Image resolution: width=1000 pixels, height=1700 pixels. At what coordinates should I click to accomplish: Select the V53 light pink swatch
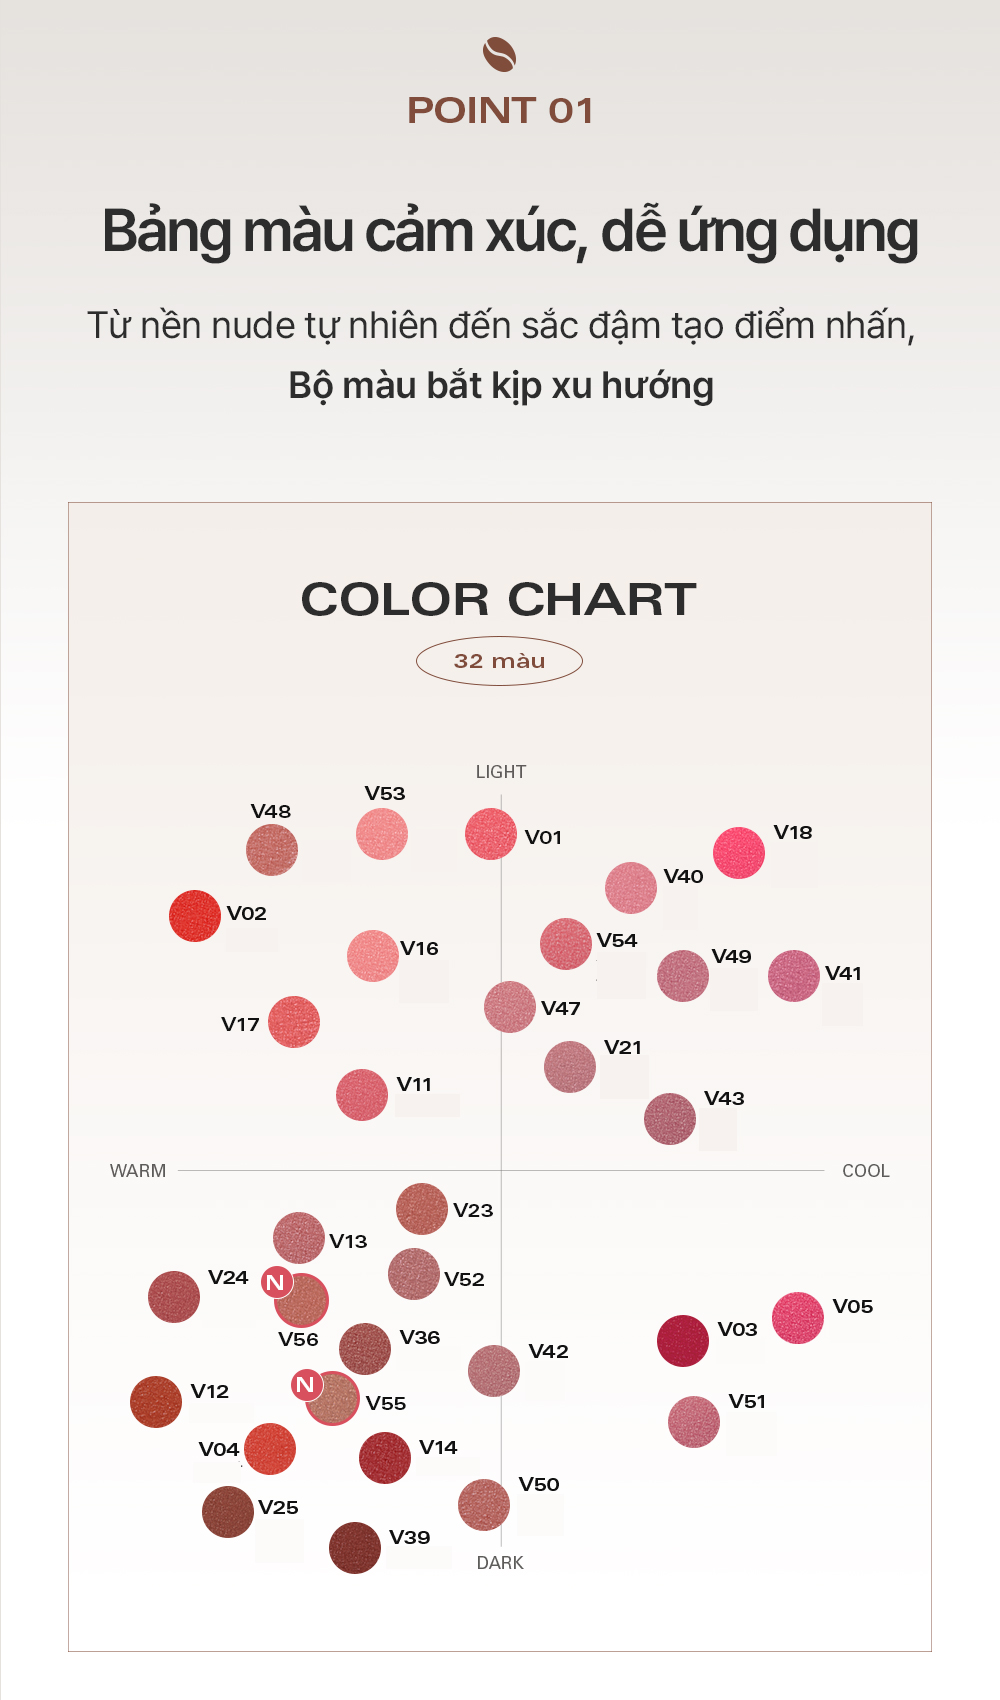pyautogui.click(x=382, y=834)
